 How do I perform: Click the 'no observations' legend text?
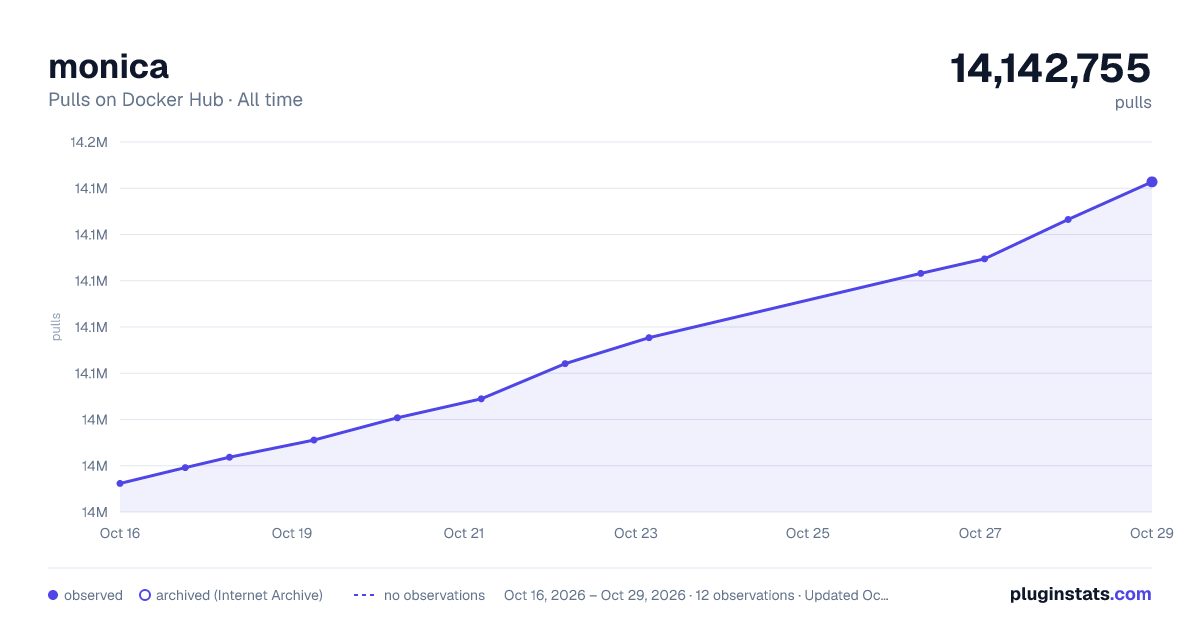coord(434,595)
